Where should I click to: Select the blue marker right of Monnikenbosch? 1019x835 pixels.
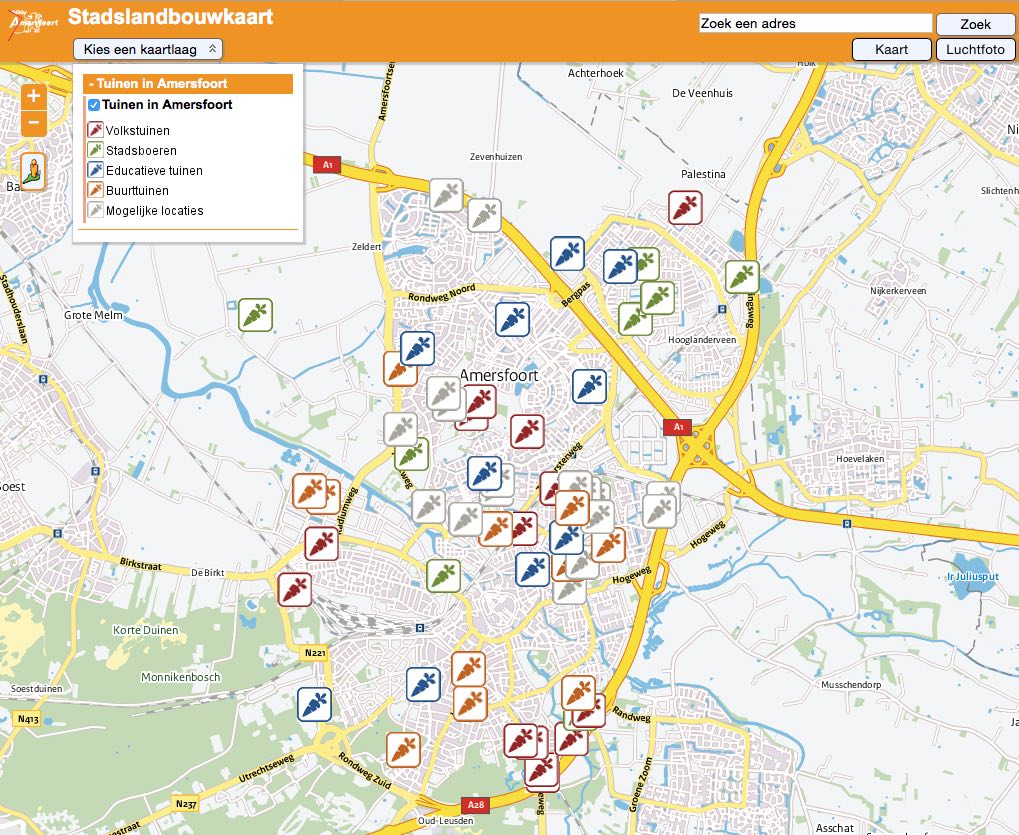click(314, 704)
